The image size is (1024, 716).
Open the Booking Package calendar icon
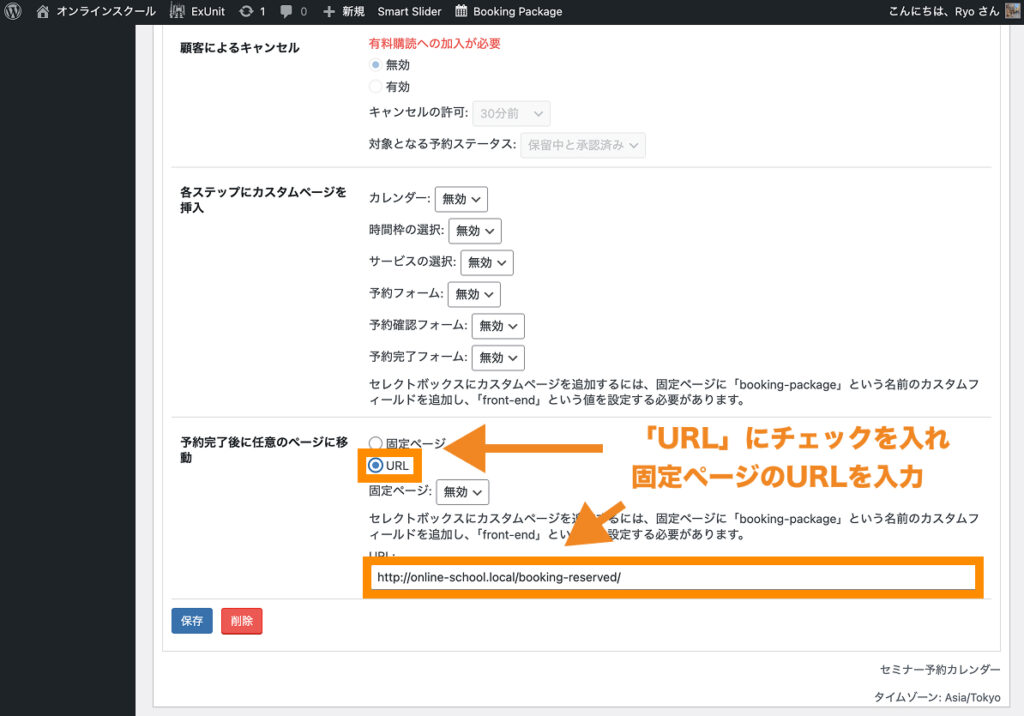(x=461, y=12)
